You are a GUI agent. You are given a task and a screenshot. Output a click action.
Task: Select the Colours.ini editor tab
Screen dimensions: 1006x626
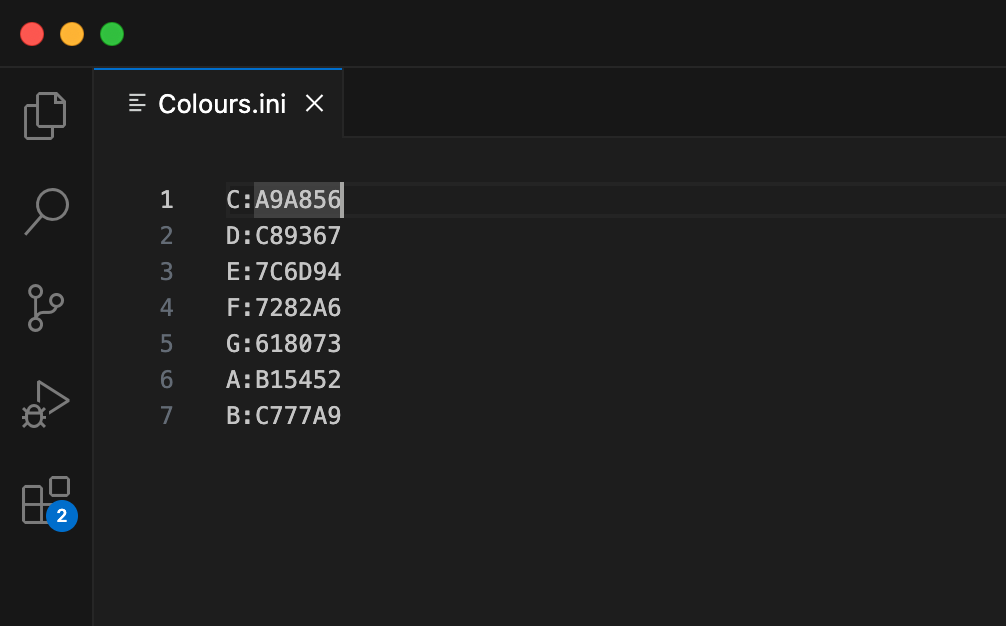coord(221,104)
